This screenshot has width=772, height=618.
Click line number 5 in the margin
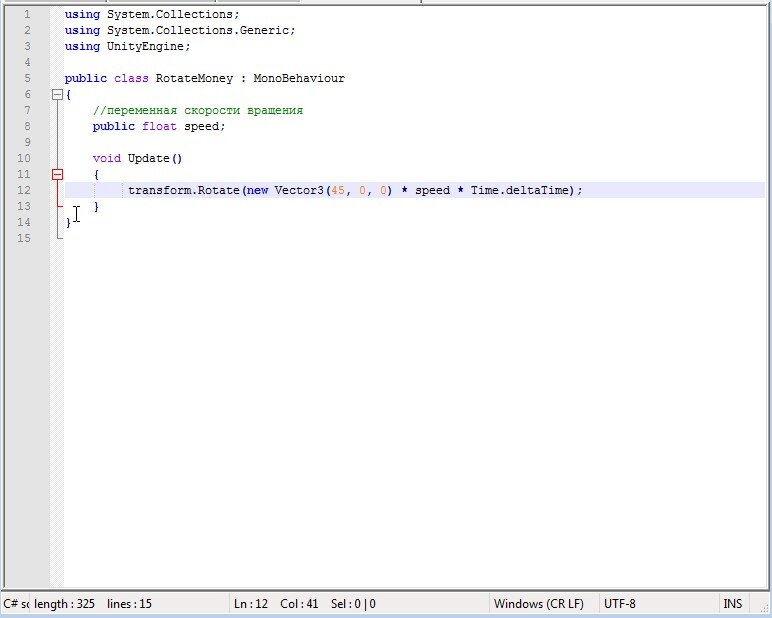click(x=27, y=78)
